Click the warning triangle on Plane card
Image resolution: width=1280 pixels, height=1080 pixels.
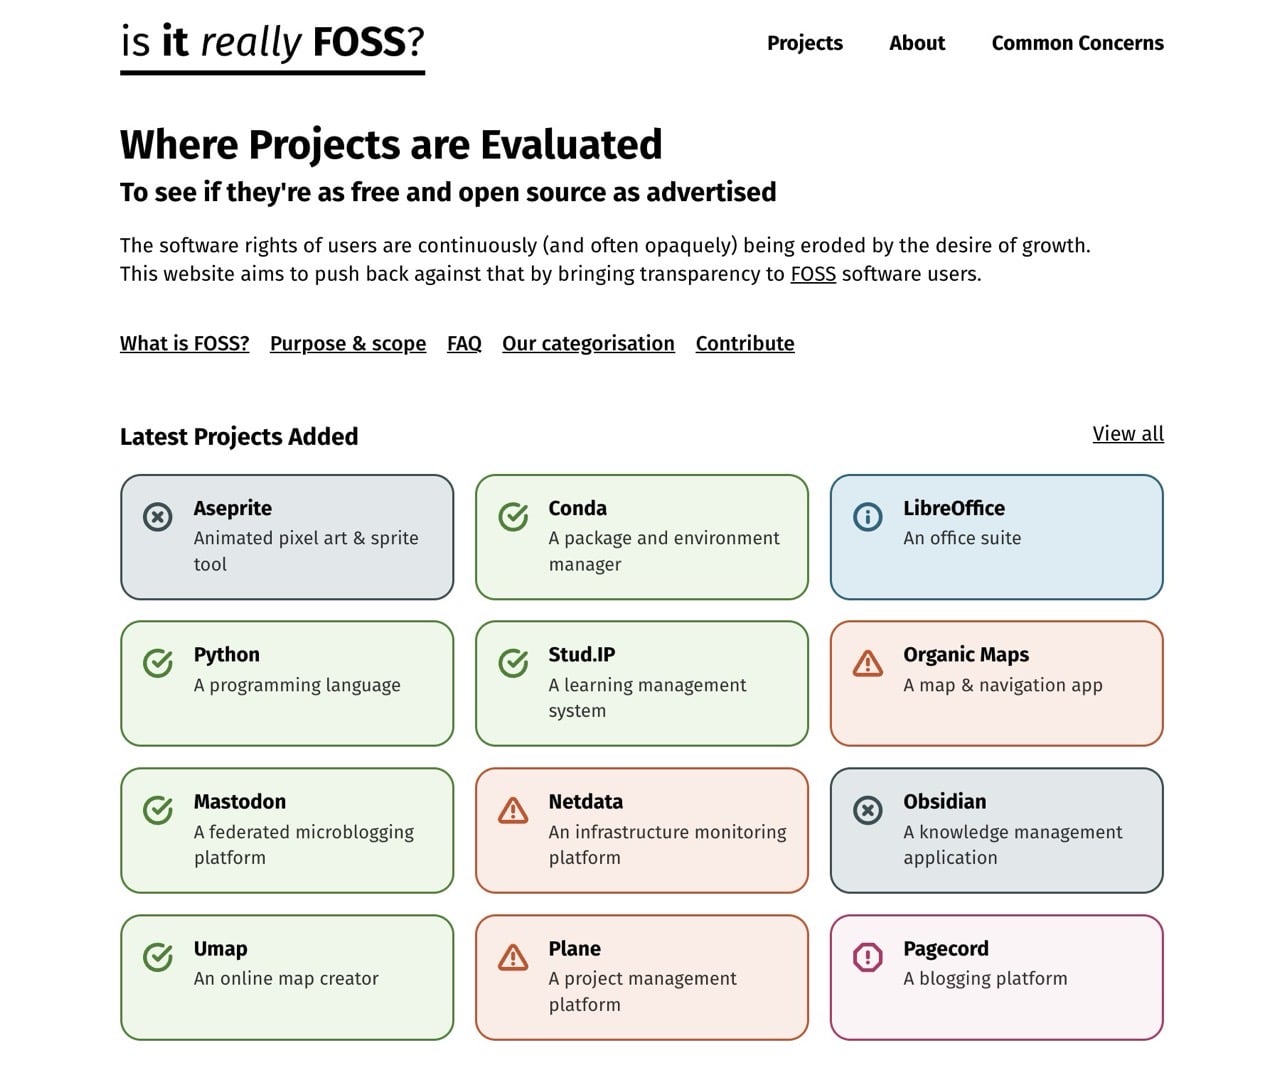pos(512,958)
